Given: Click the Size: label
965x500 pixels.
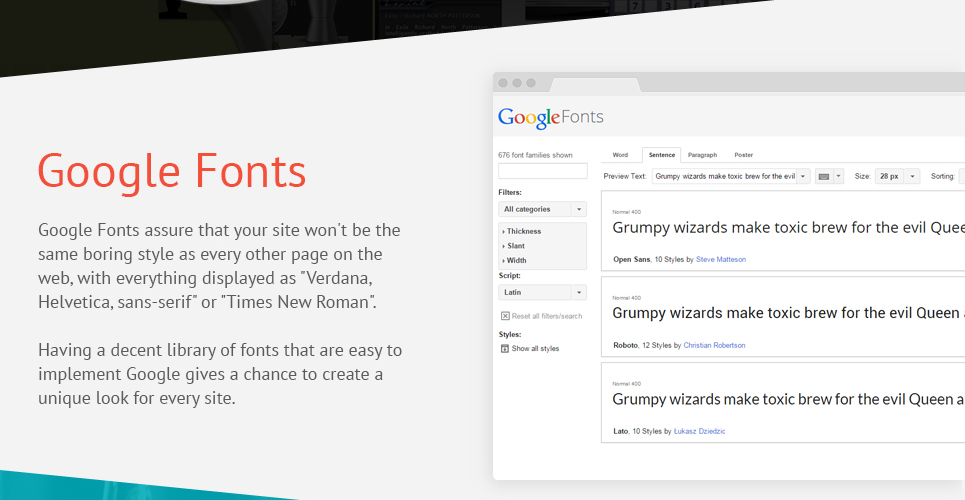Looking at the screenshot, I should tap(862, 177).
